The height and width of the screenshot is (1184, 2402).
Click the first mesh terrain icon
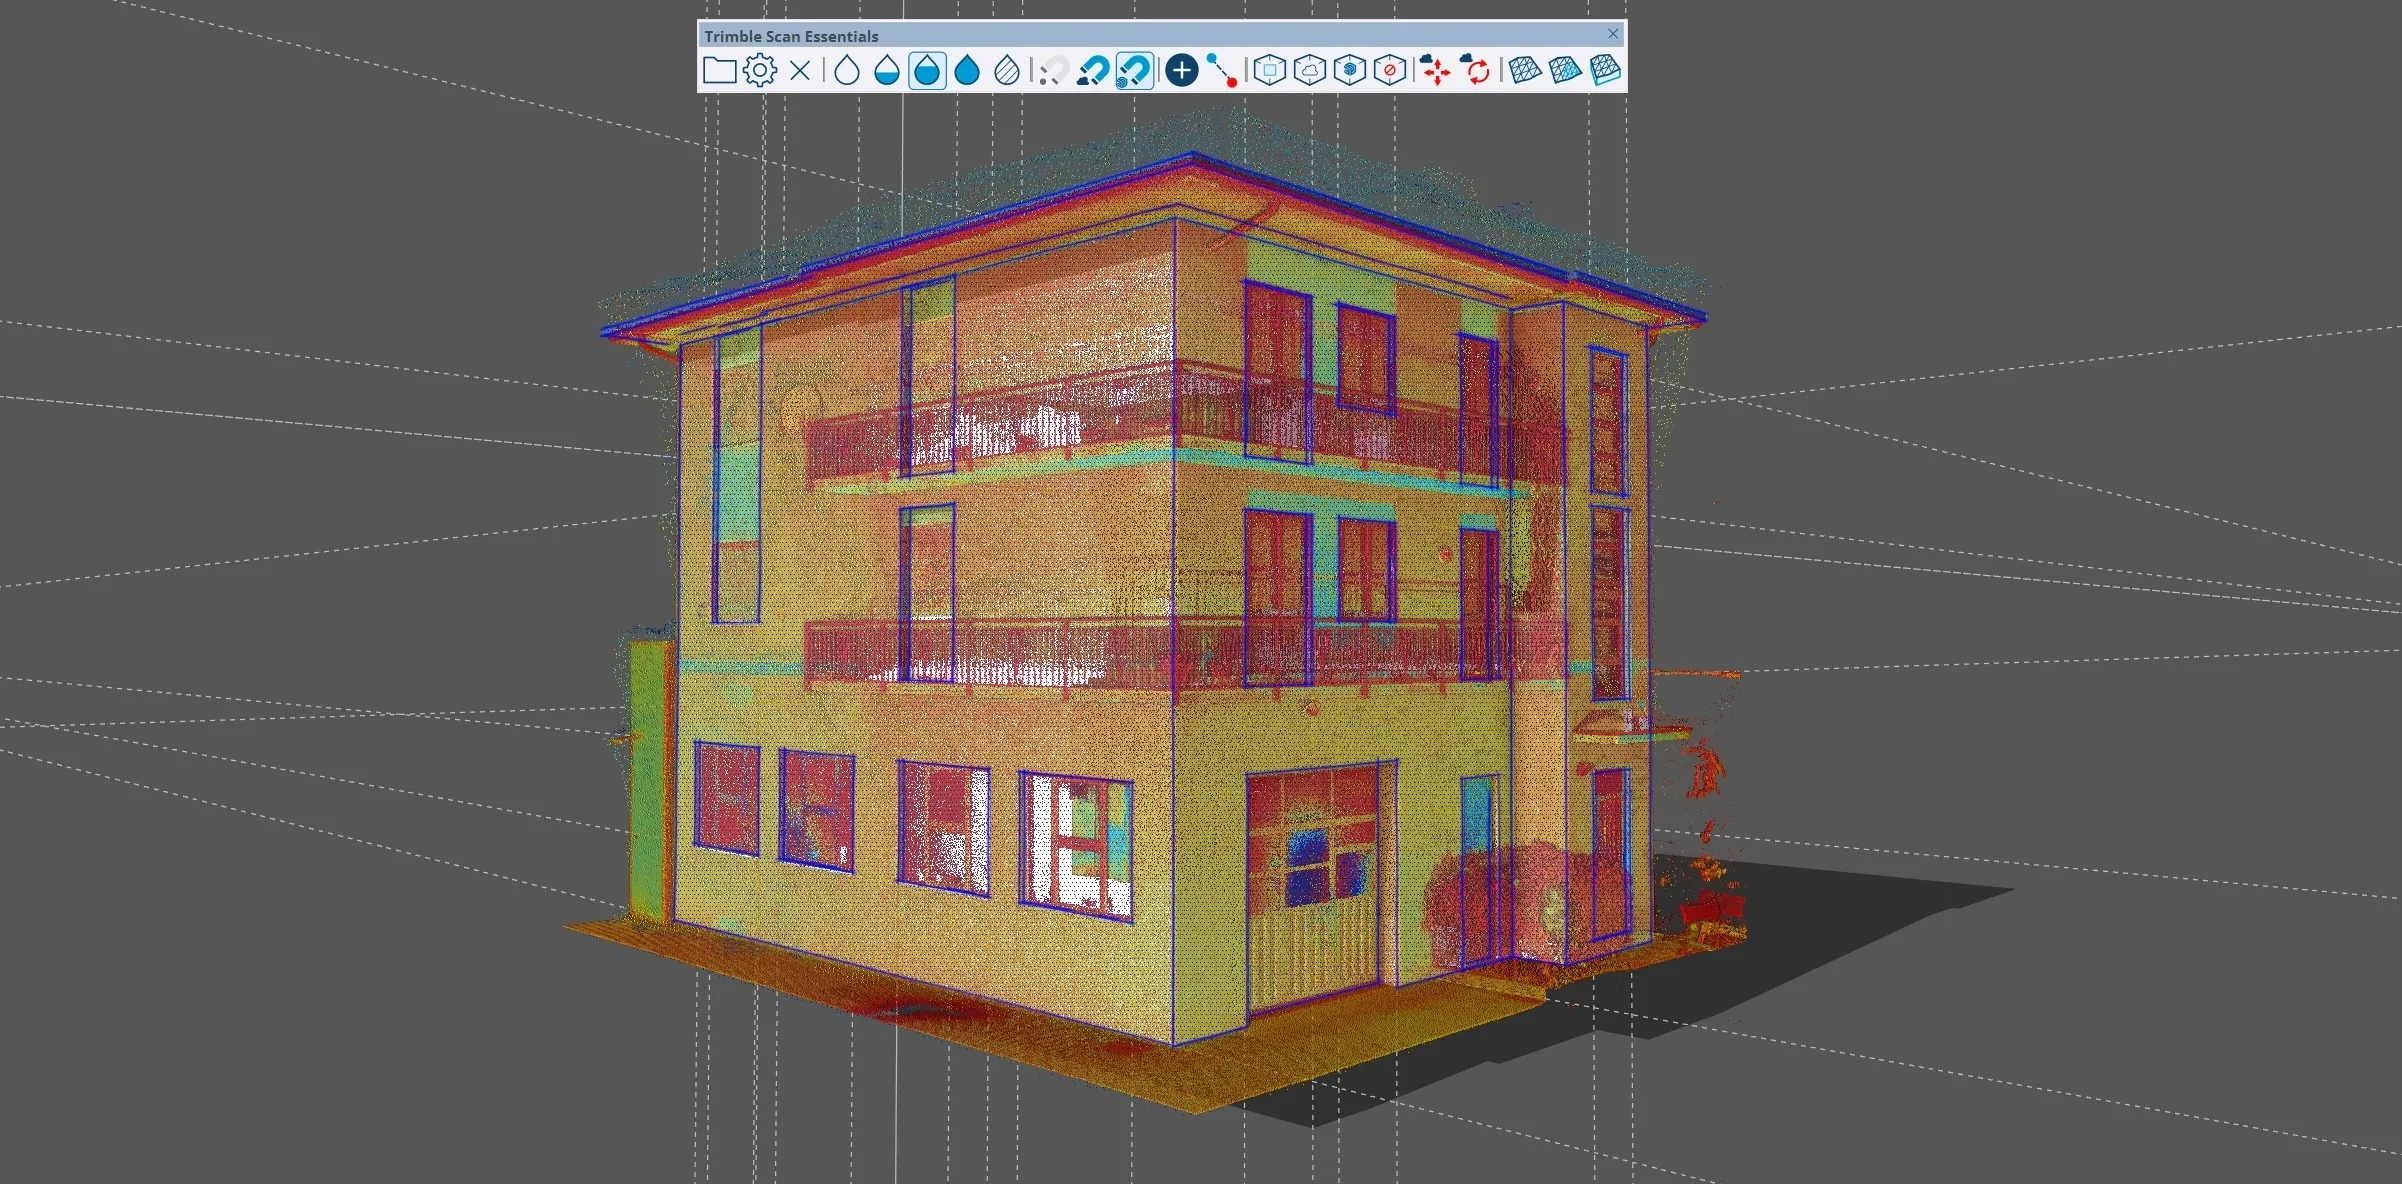coord(1524,71)
